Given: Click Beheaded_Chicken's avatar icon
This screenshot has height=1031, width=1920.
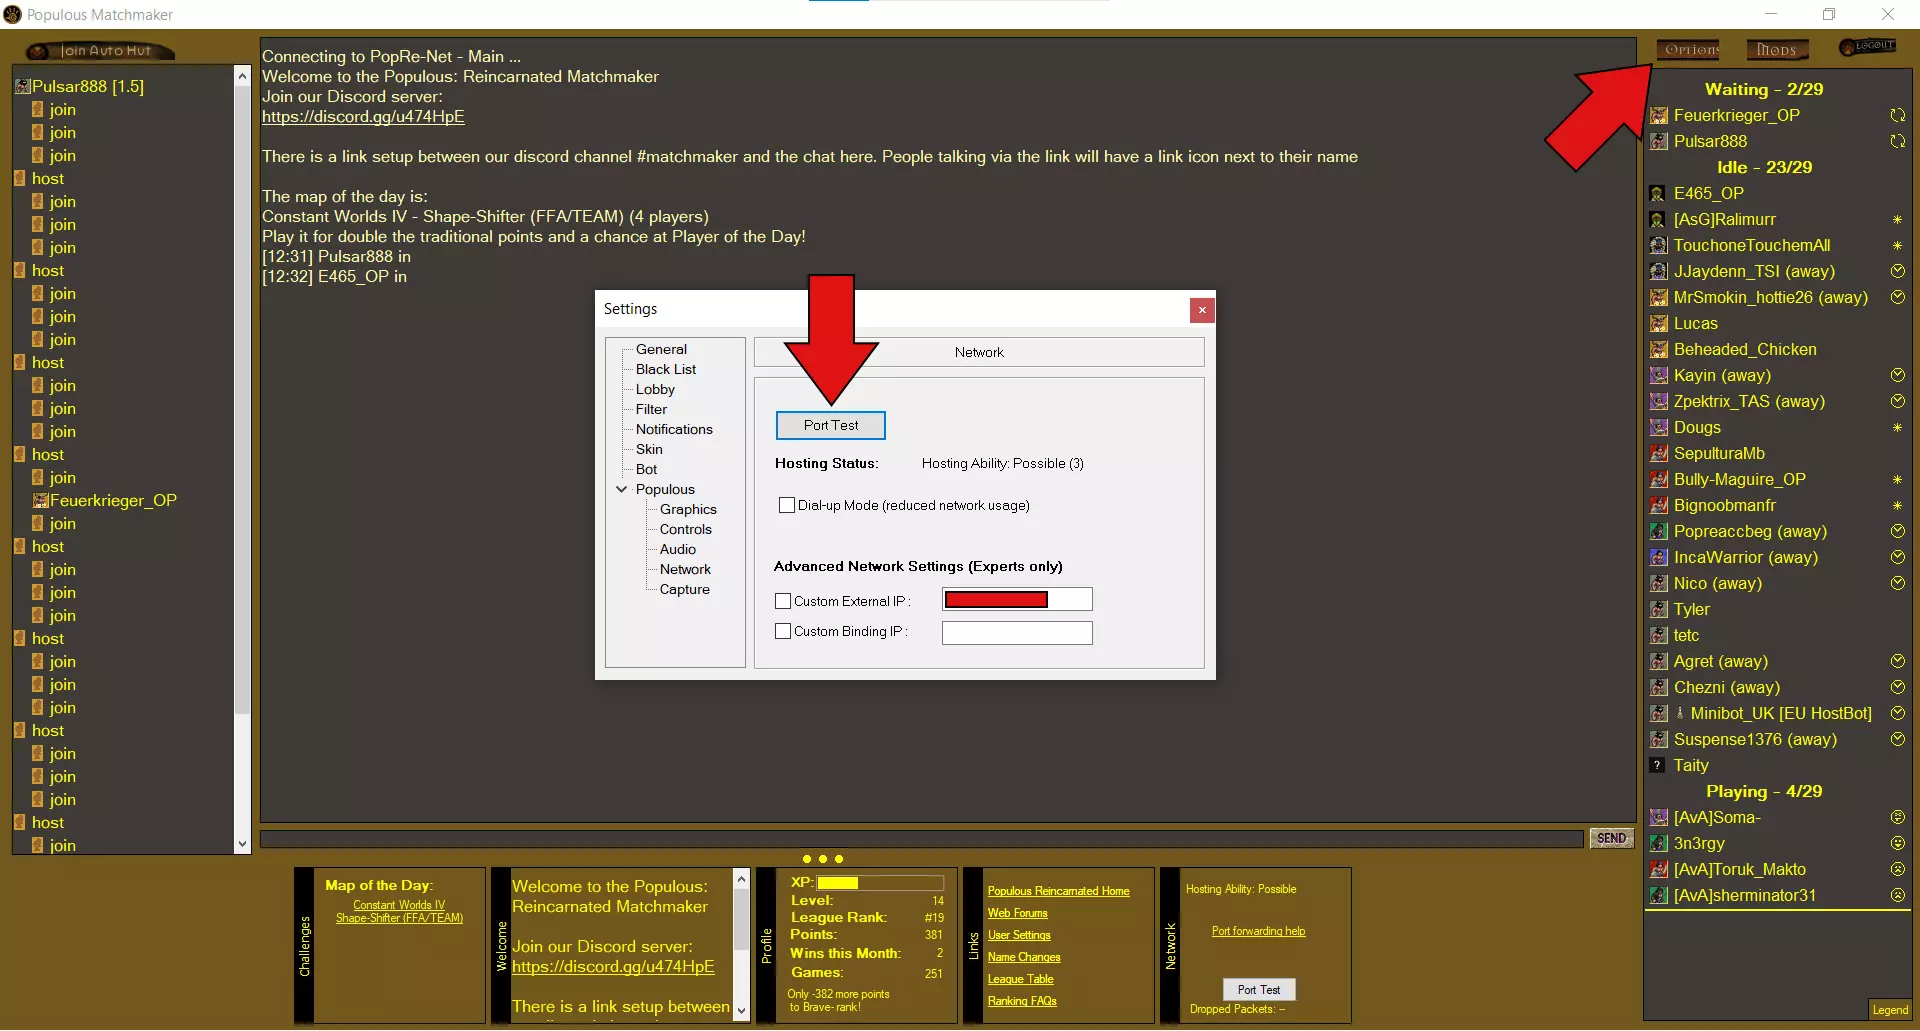Looking at the screenshot, I should pos(1658,350).
